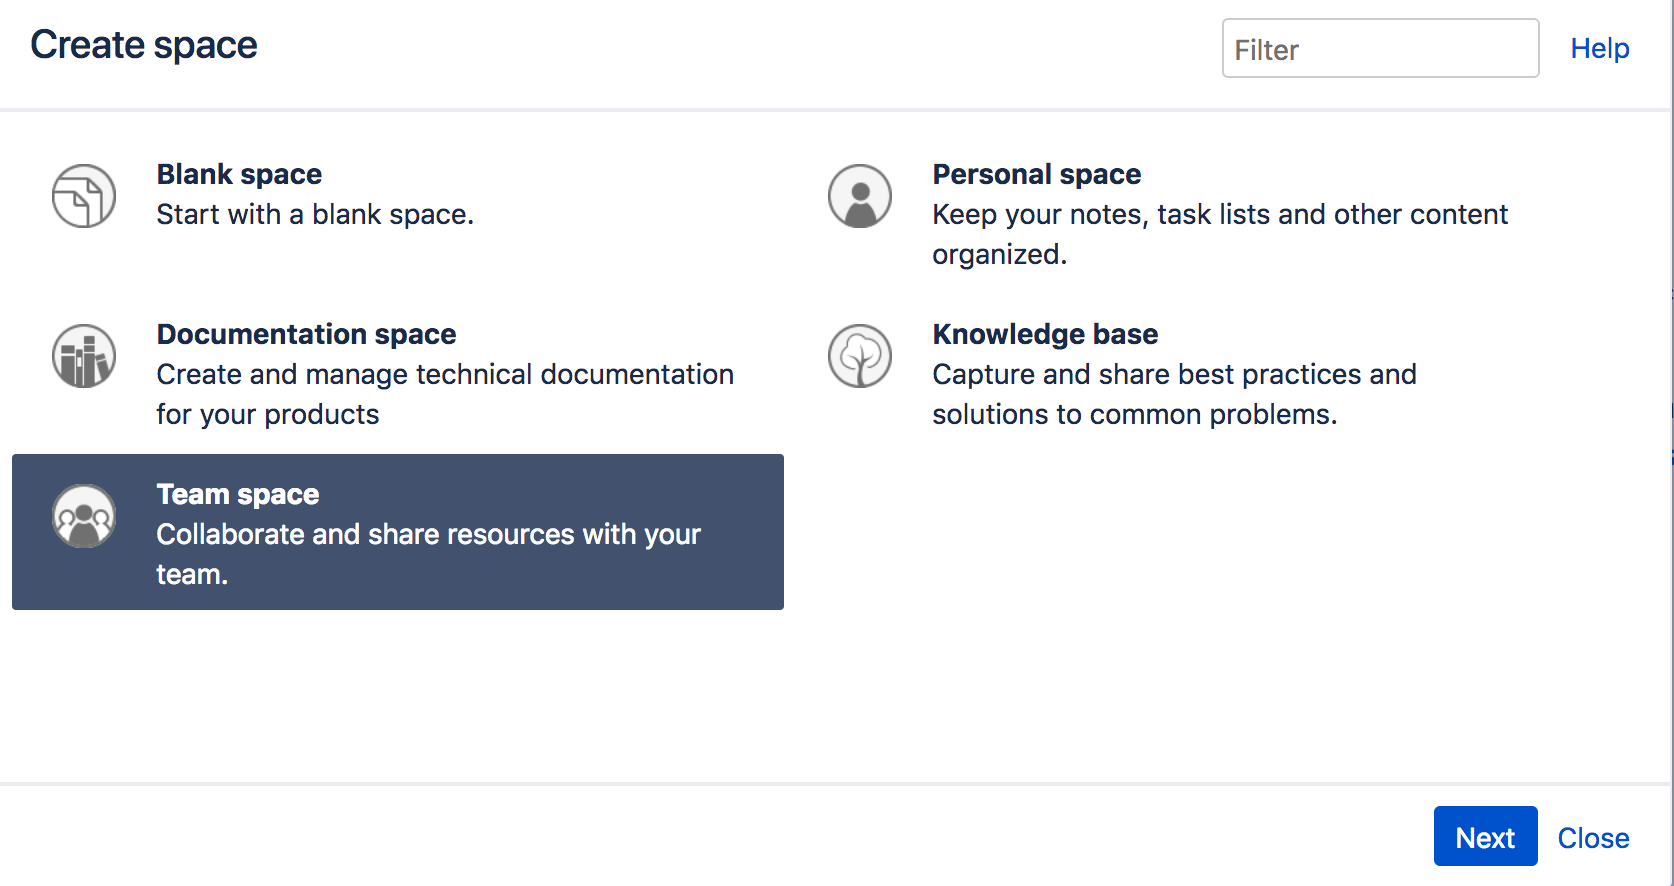Open Help documentation

1599,48
